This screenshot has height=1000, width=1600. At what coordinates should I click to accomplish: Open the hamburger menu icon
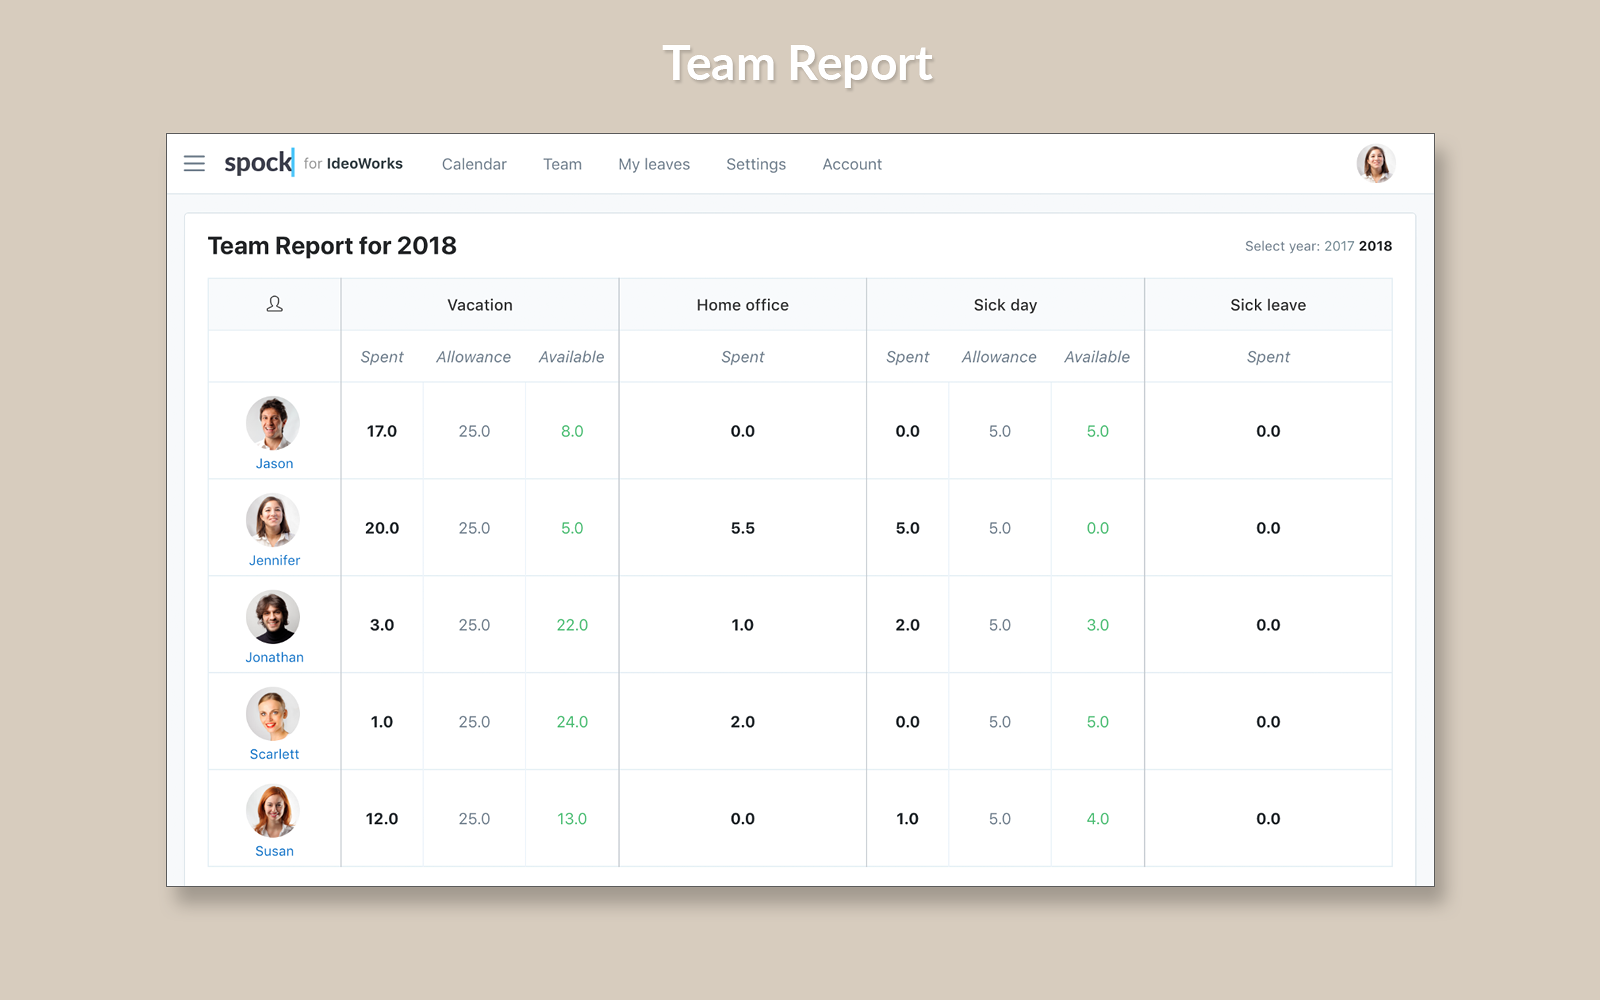tap(194, 163)
